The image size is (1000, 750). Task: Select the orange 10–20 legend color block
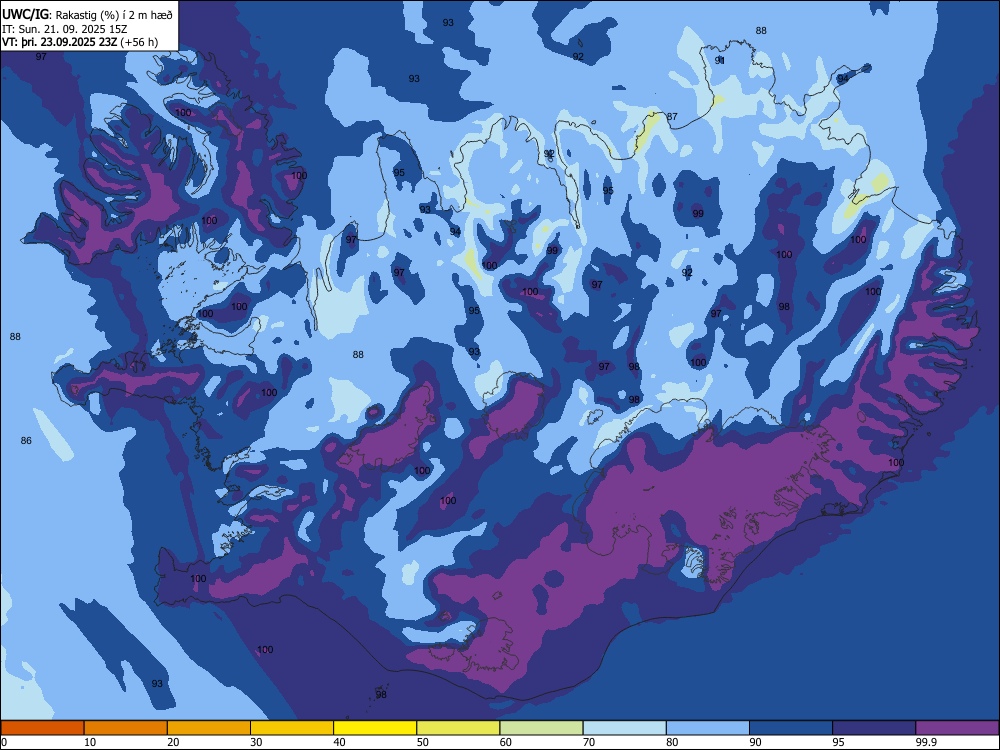point(126,728)
